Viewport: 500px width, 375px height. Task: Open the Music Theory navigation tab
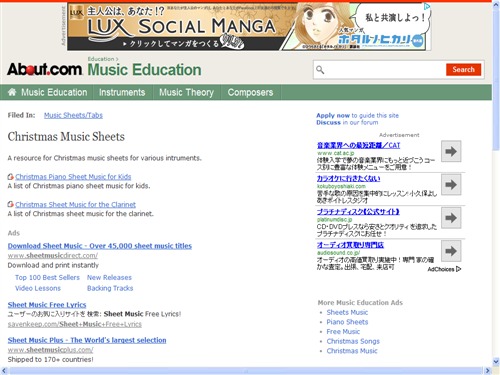(x=186, y=92)
